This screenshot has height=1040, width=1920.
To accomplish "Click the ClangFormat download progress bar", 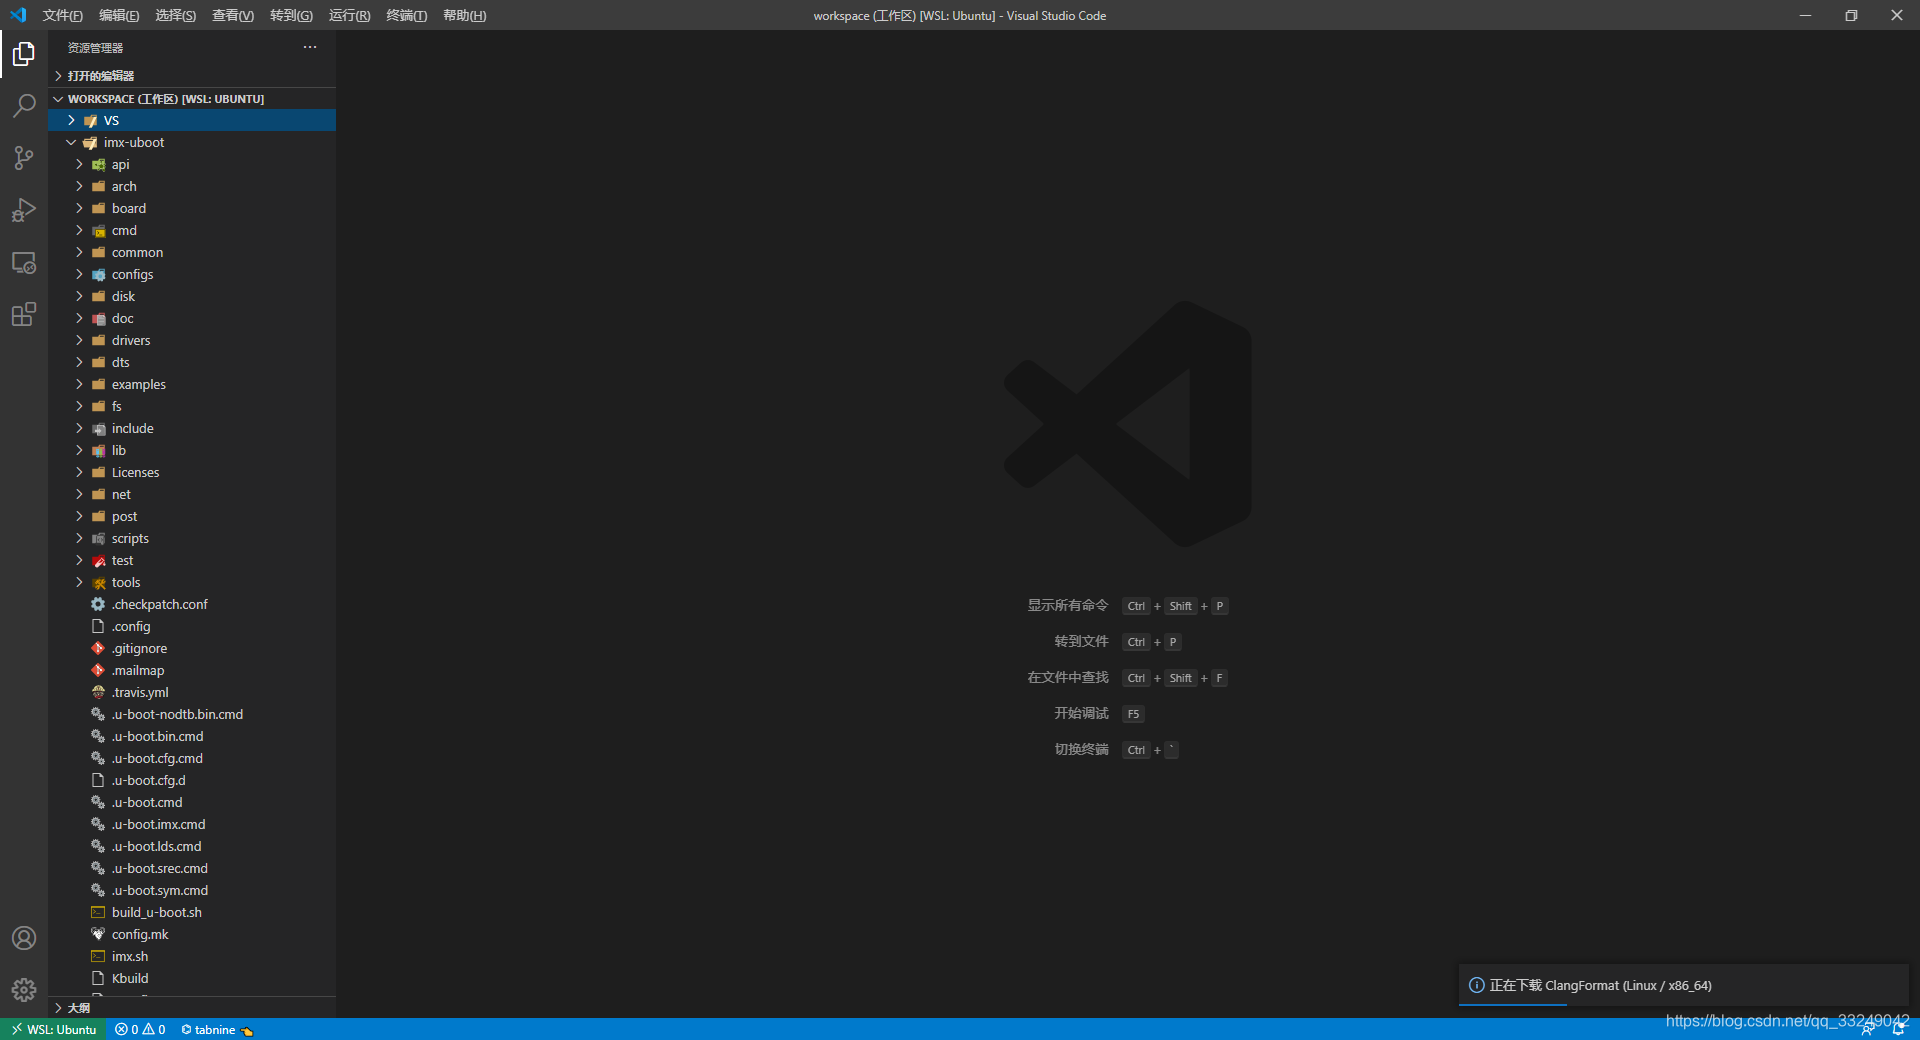I will pos(1684,1005).
